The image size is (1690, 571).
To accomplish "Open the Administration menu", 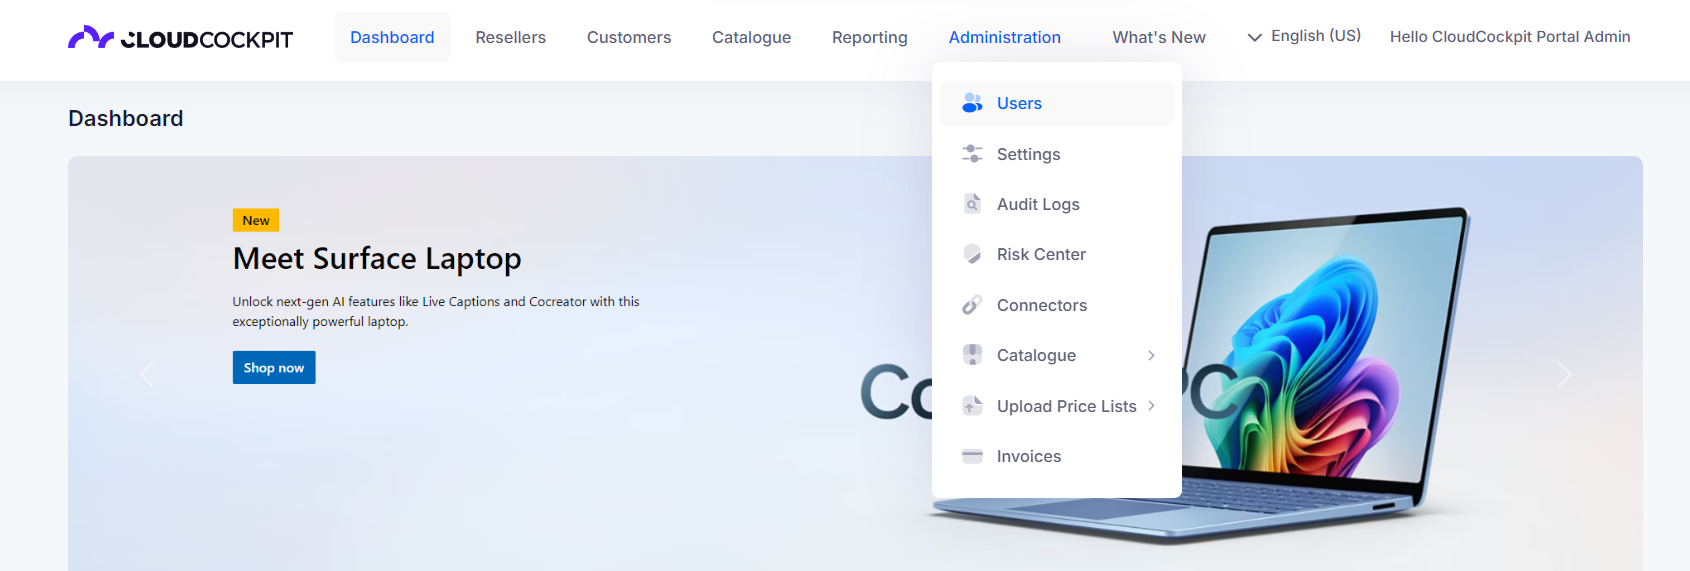I will [x=1004, y=37].
